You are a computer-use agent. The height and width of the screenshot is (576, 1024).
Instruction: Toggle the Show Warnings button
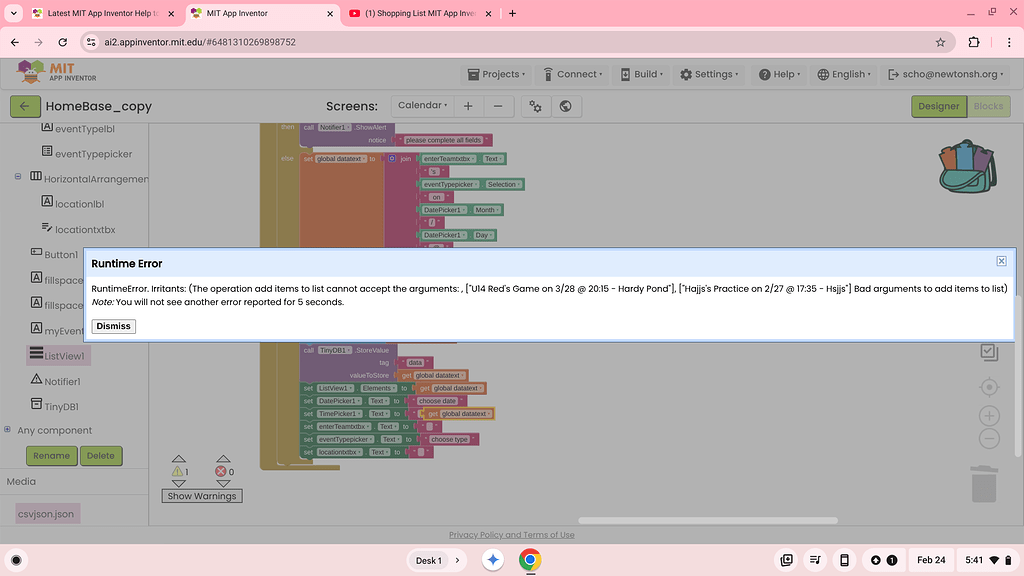[x=202, y=496]
